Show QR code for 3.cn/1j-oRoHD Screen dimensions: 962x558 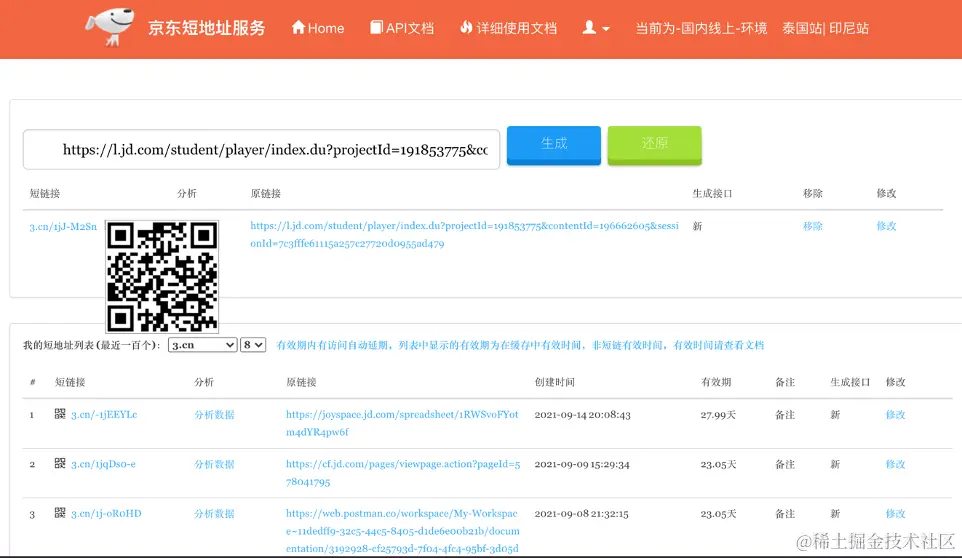pos(60,513)
